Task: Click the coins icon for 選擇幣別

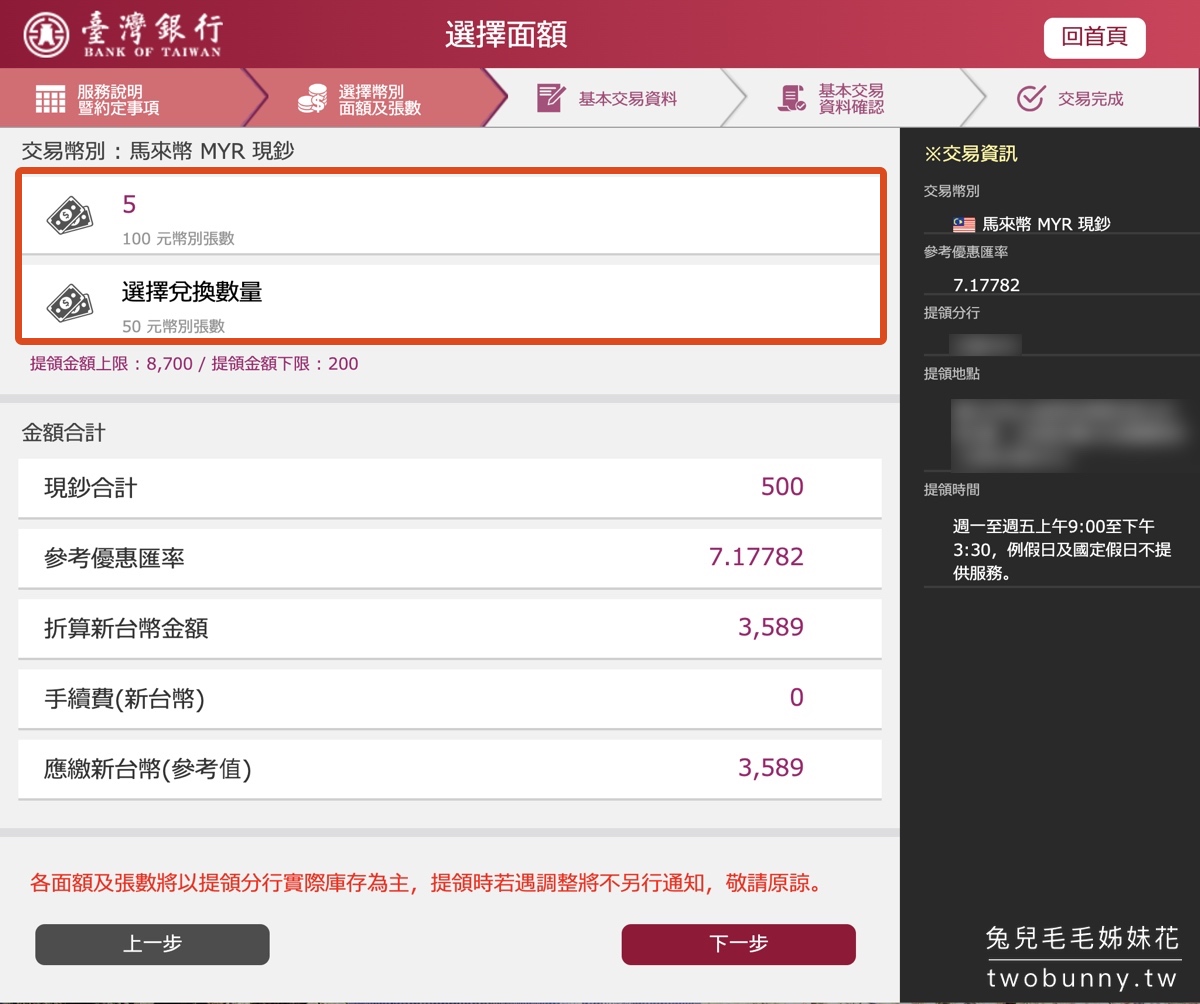Action: (312, 99)
